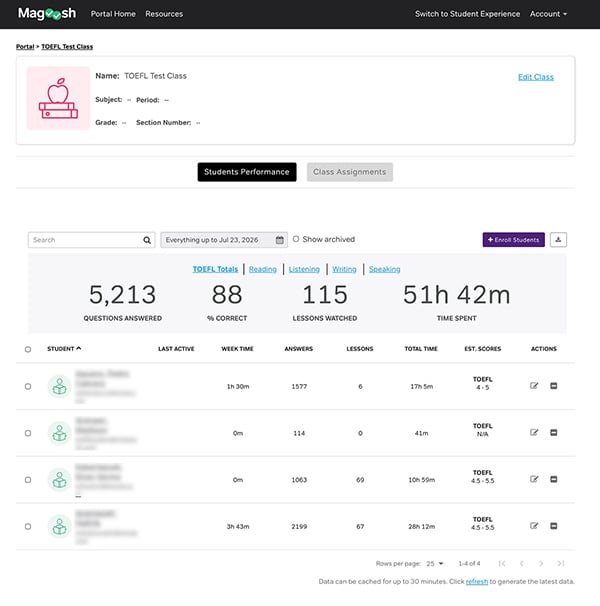600x606 pixels.
Task: Click the TOEFL 4 - 5 estimated score
Action: pos(482,383)
